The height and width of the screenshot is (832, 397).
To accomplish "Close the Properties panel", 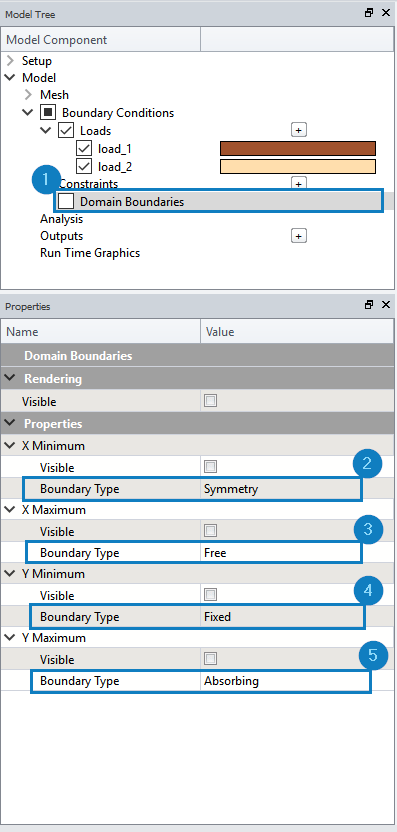I will coord(386,305).
